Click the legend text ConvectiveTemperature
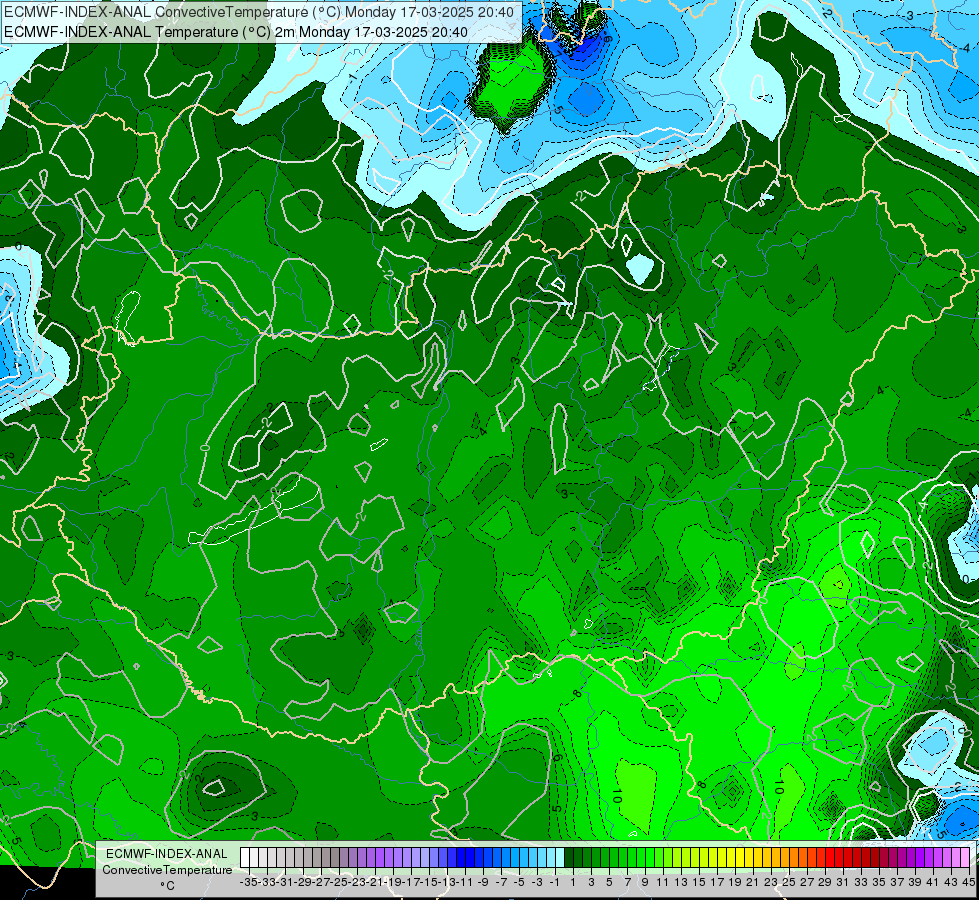 pyautogui.click(x=167, y=869)
